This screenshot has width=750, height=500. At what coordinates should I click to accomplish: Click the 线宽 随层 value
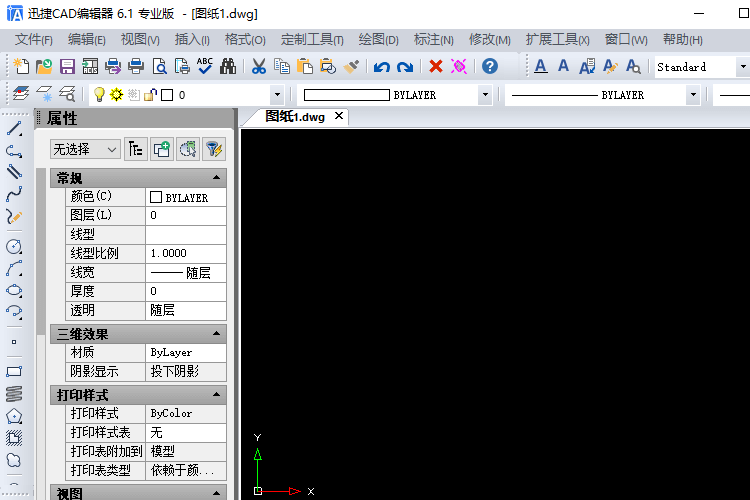[186, 273]
